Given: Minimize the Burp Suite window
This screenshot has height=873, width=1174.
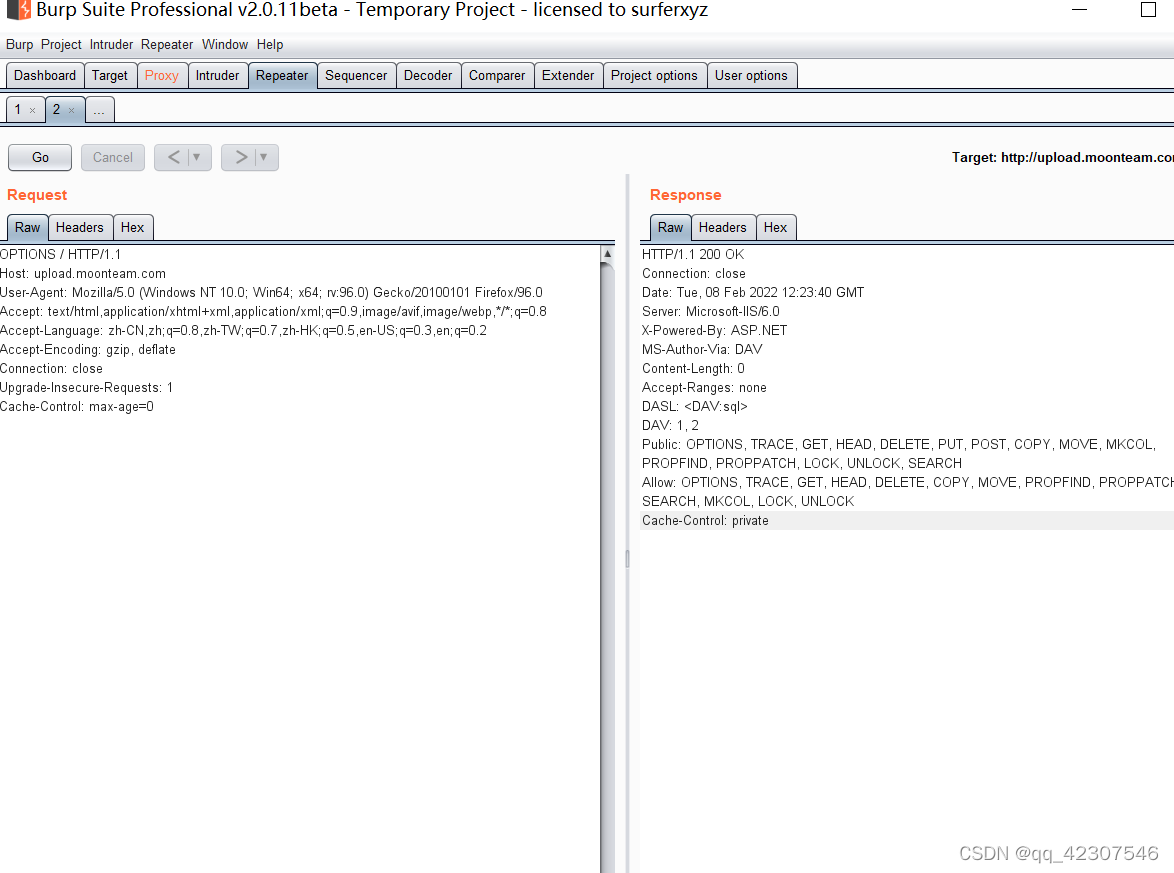Looking at the screenshot, I should (1079, 10).
